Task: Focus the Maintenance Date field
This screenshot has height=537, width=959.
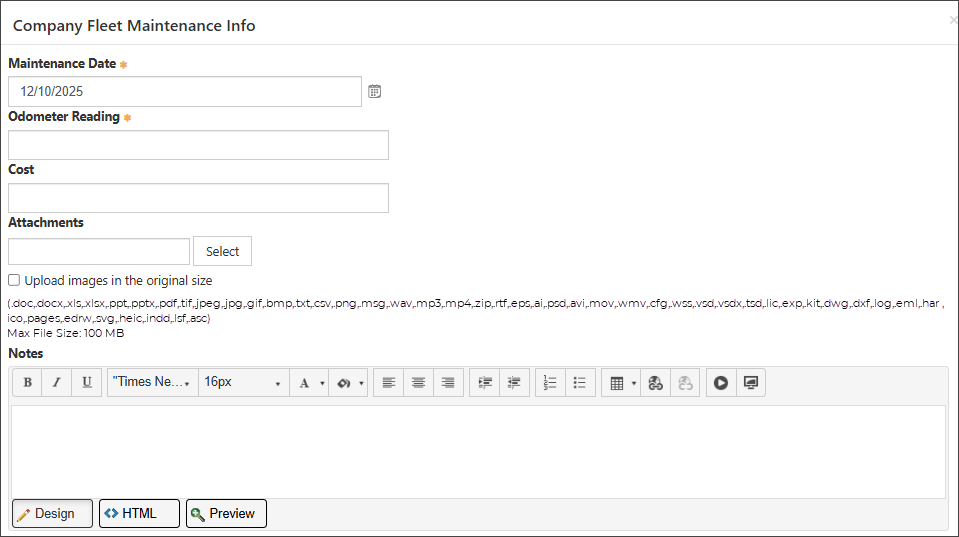Action: click(185, 91)
